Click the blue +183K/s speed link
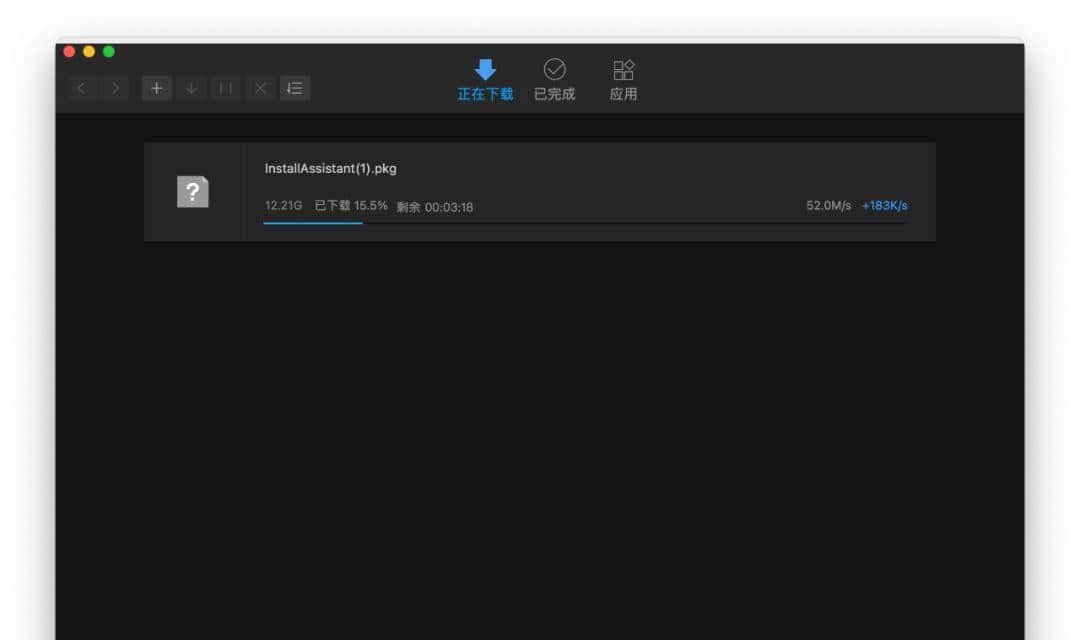1080x640 pixels. click(884, 205)
